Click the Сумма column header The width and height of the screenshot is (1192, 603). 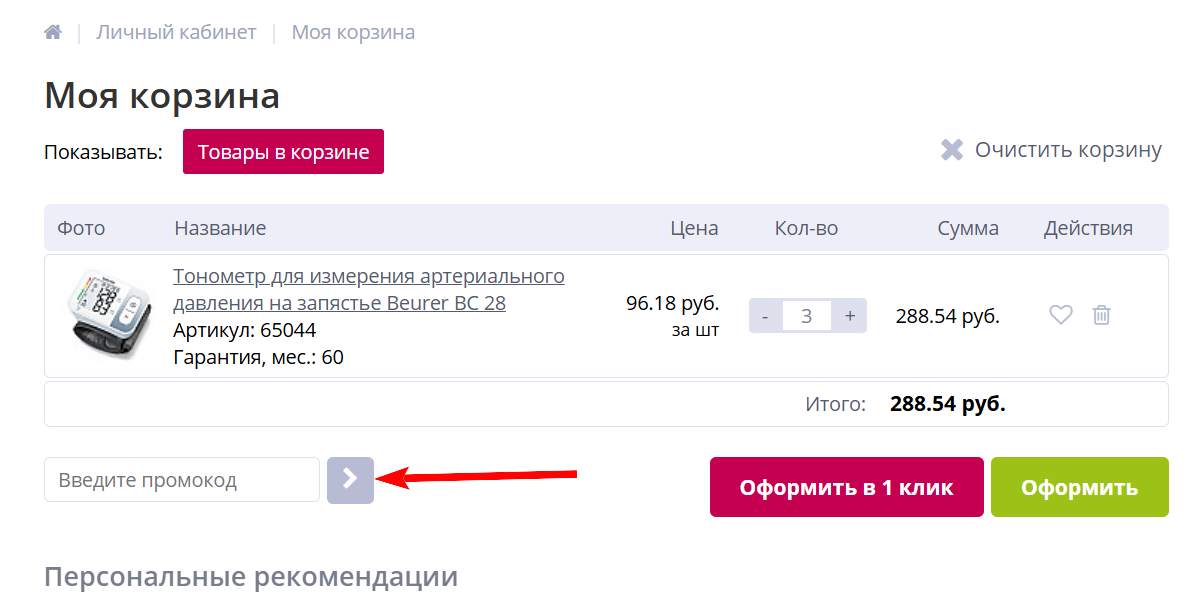[x=968, y=228]
